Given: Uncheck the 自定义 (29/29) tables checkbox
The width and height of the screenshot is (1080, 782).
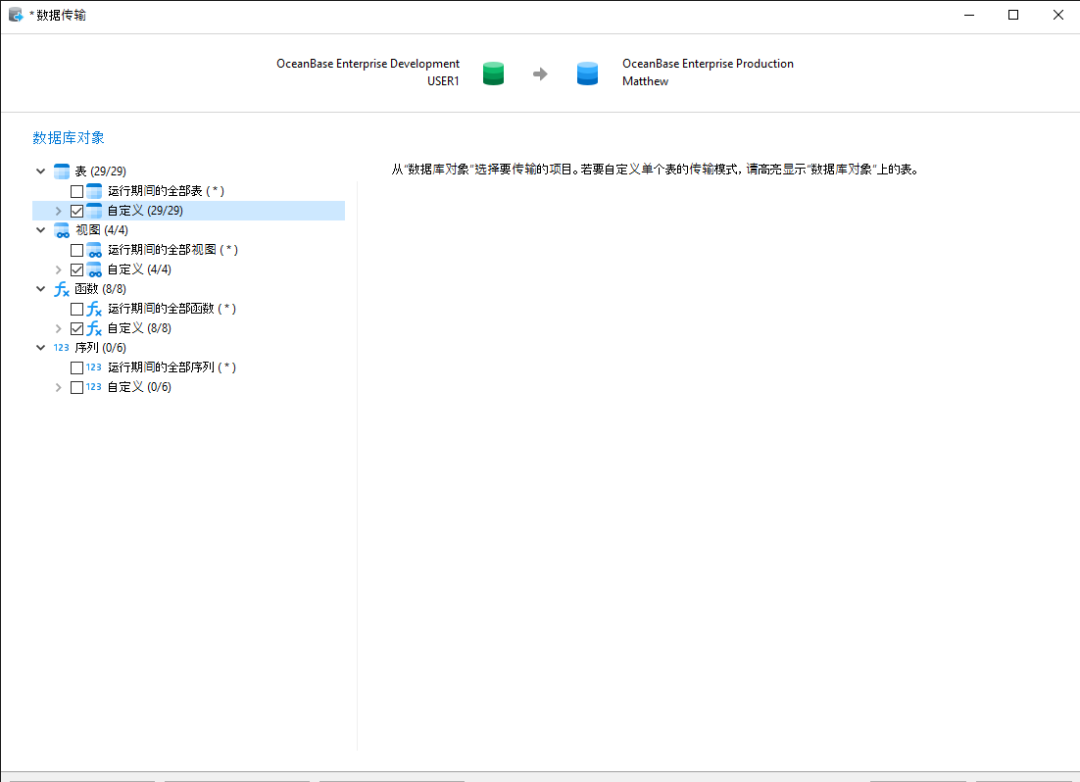Looking at the screenshot, I should pos(77,211).
